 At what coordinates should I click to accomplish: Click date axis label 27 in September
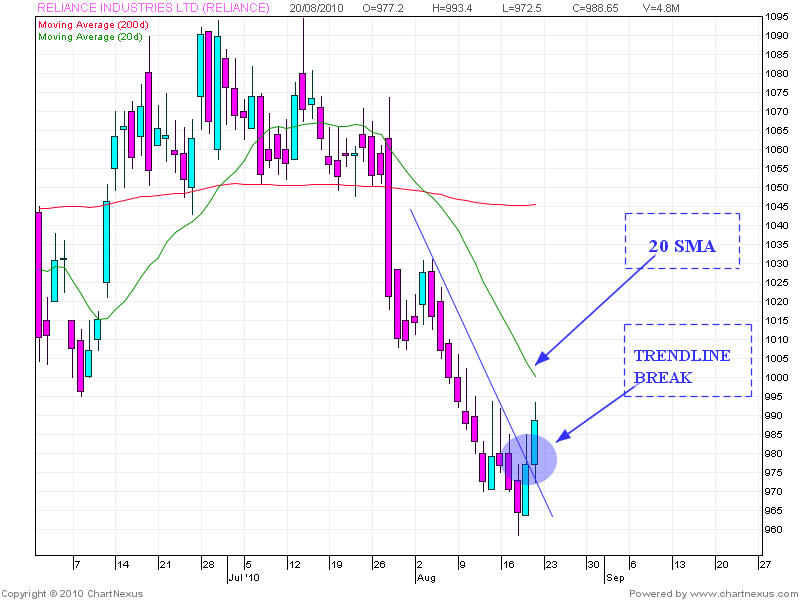pos(765,565)
